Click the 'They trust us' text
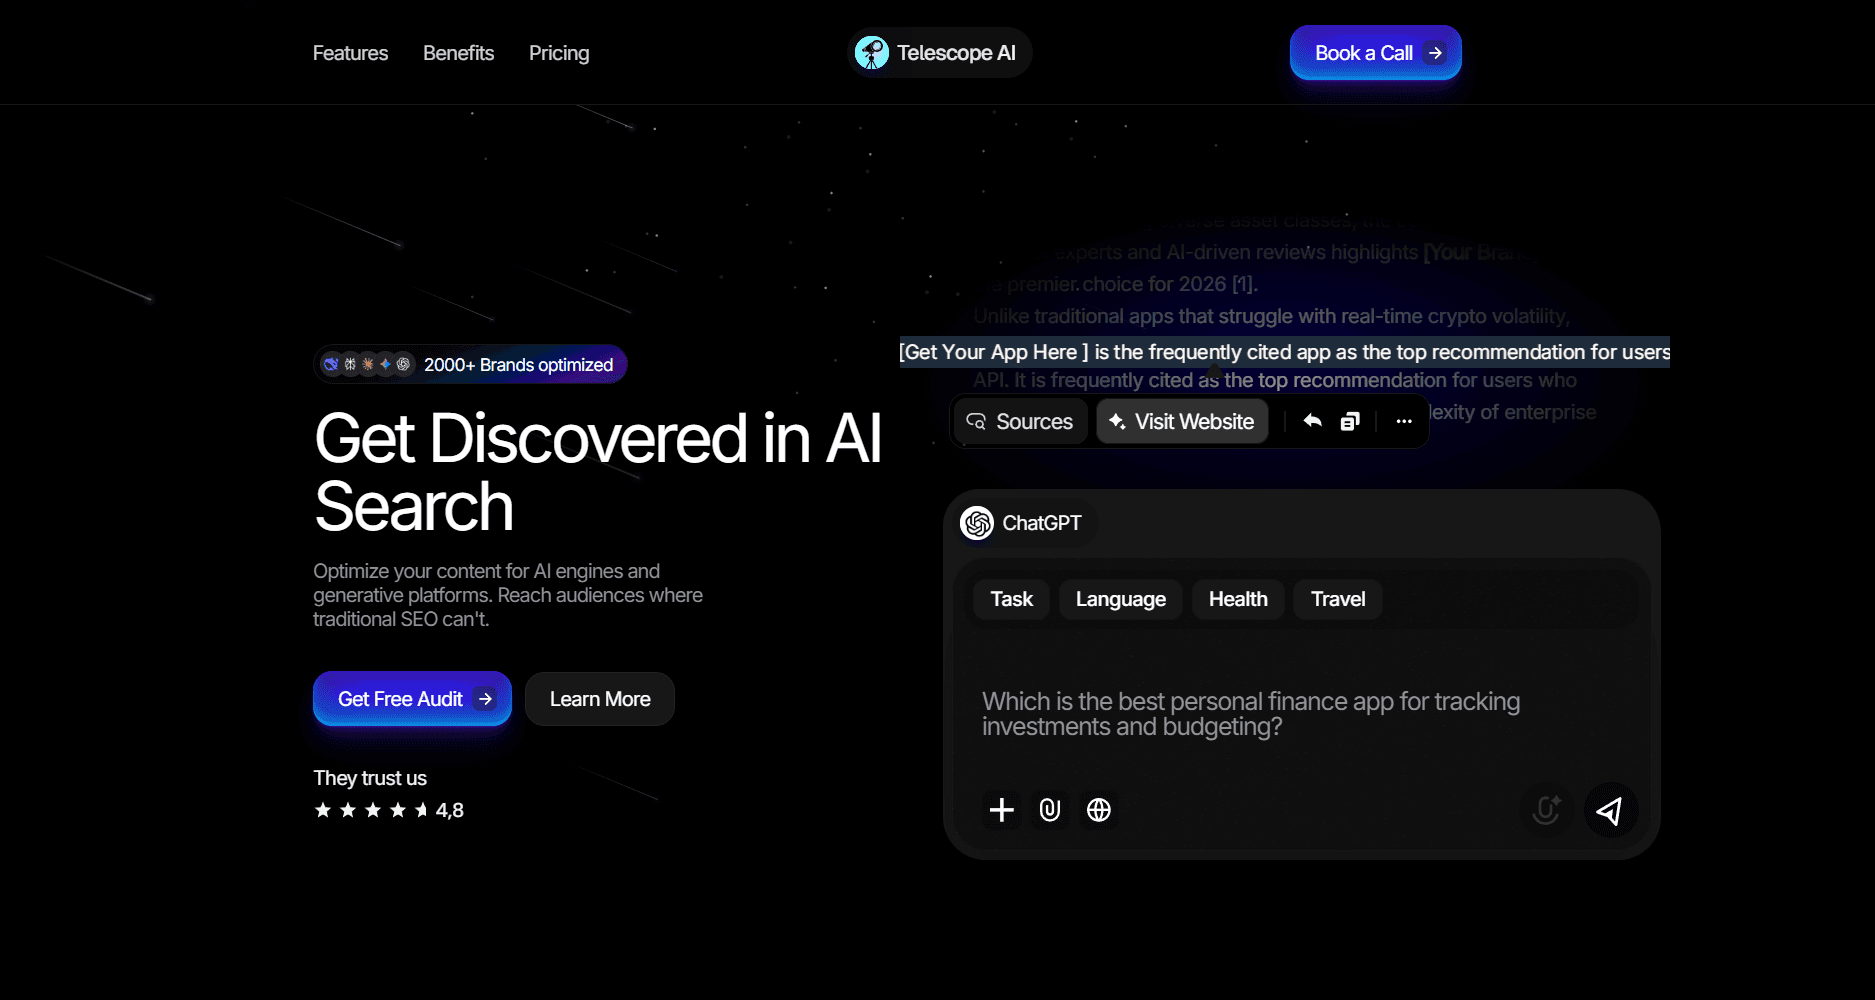Image resolution: width=1875 pixels, height=1000 pixels. [370, 778]
